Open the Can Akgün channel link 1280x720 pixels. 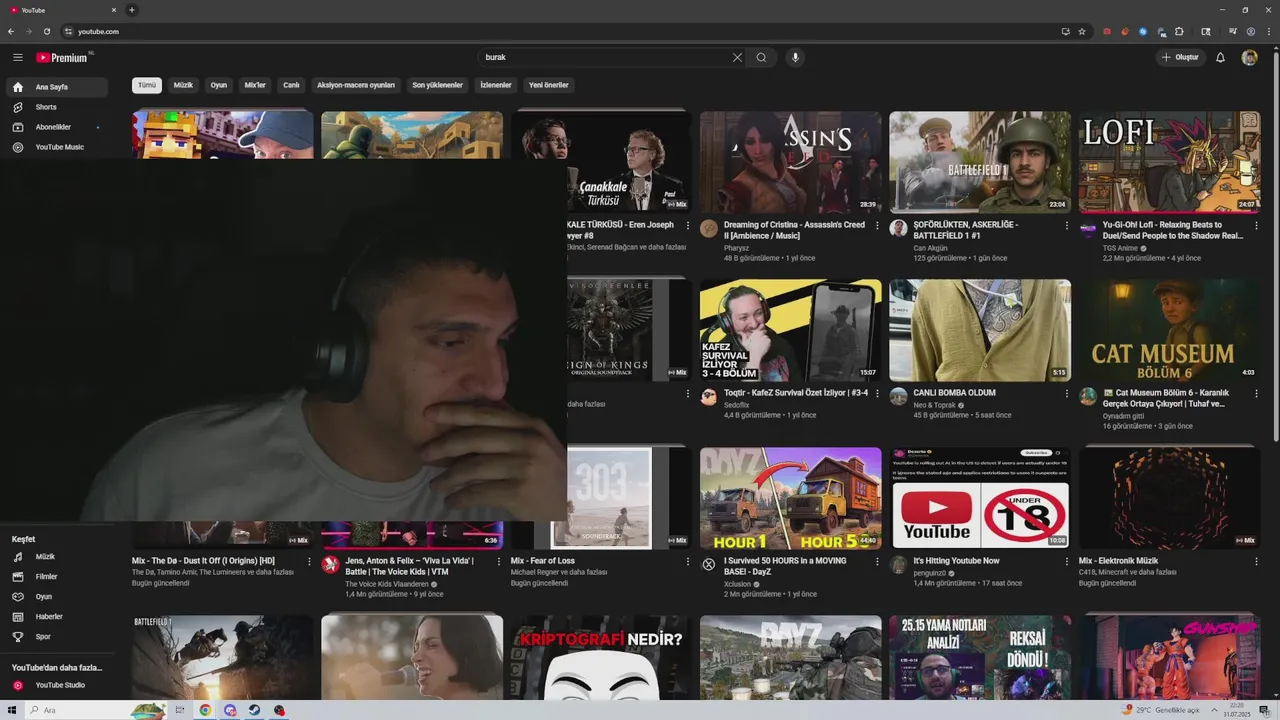pyautogui.click(x=930, y=248)
